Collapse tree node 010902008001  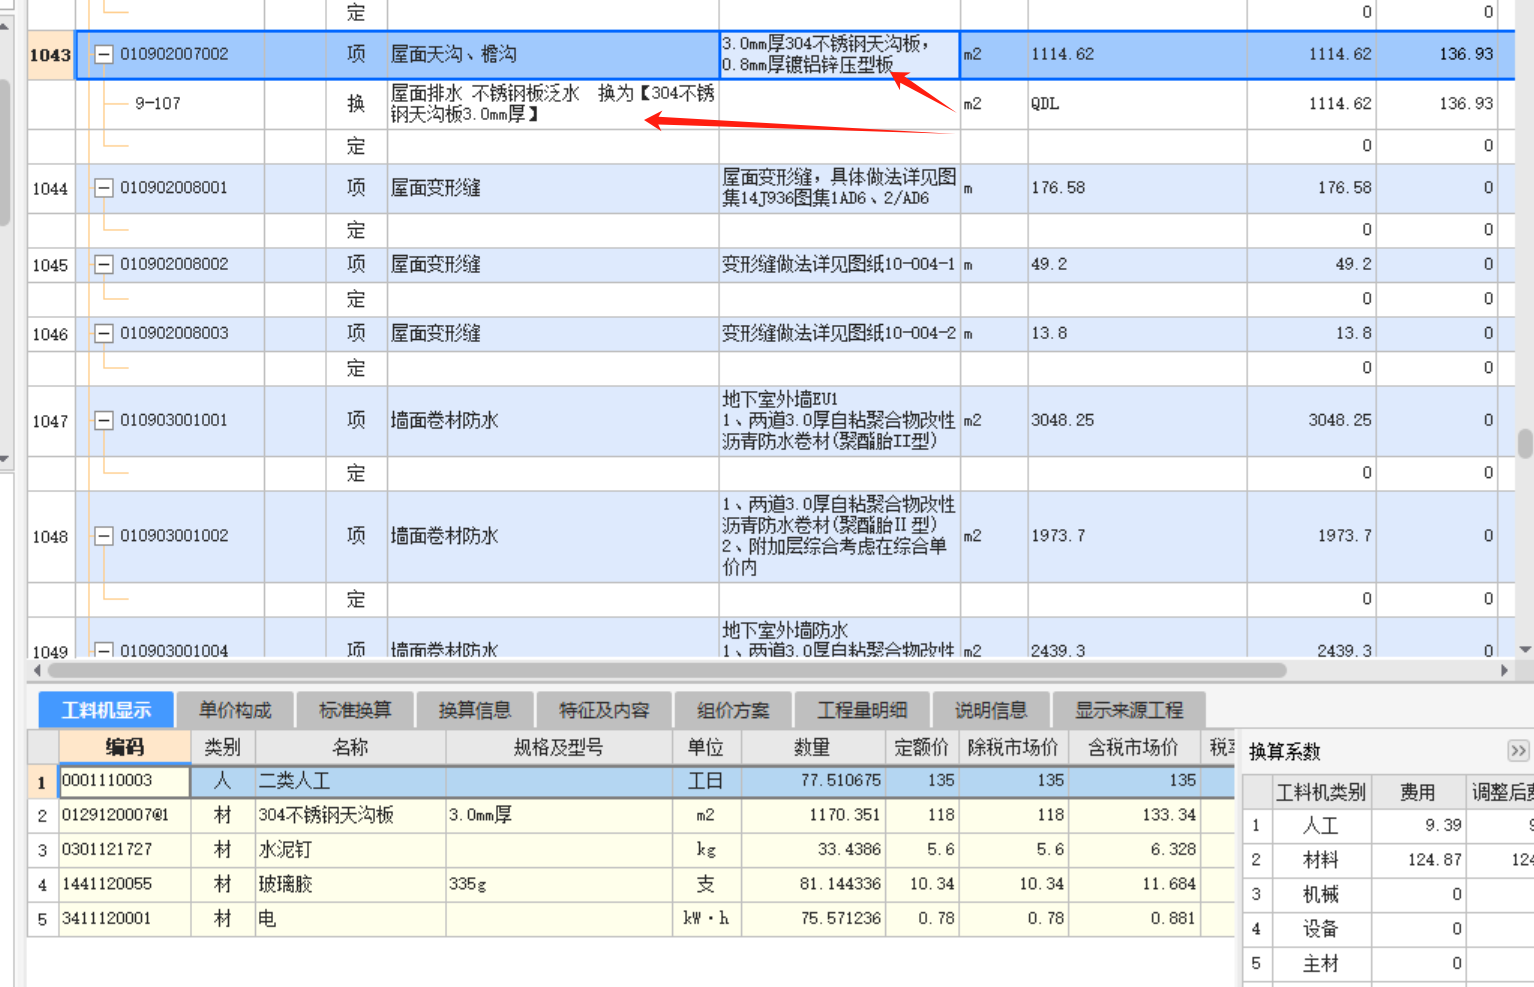coord(104,188)
